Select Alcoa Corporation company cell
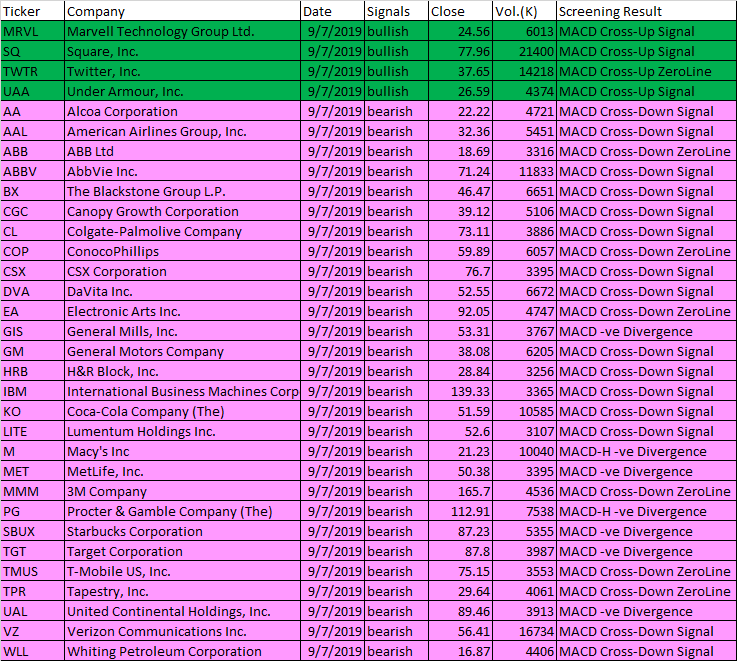Image resolution: width=737 pixels, height=661 pixels. pos(182,111)
